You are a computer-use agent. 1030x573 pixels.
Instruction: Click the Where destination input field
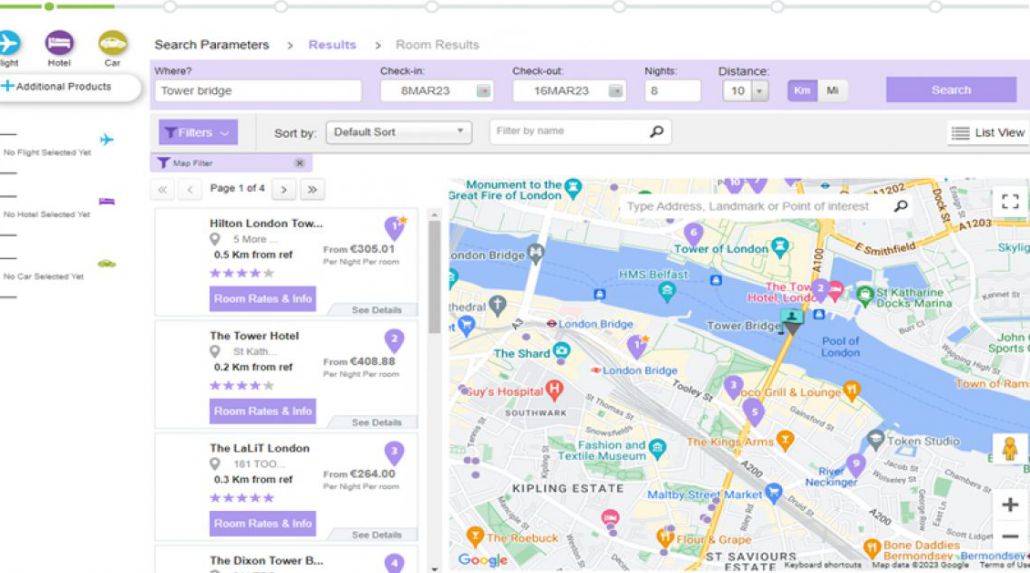click(257, 91)
